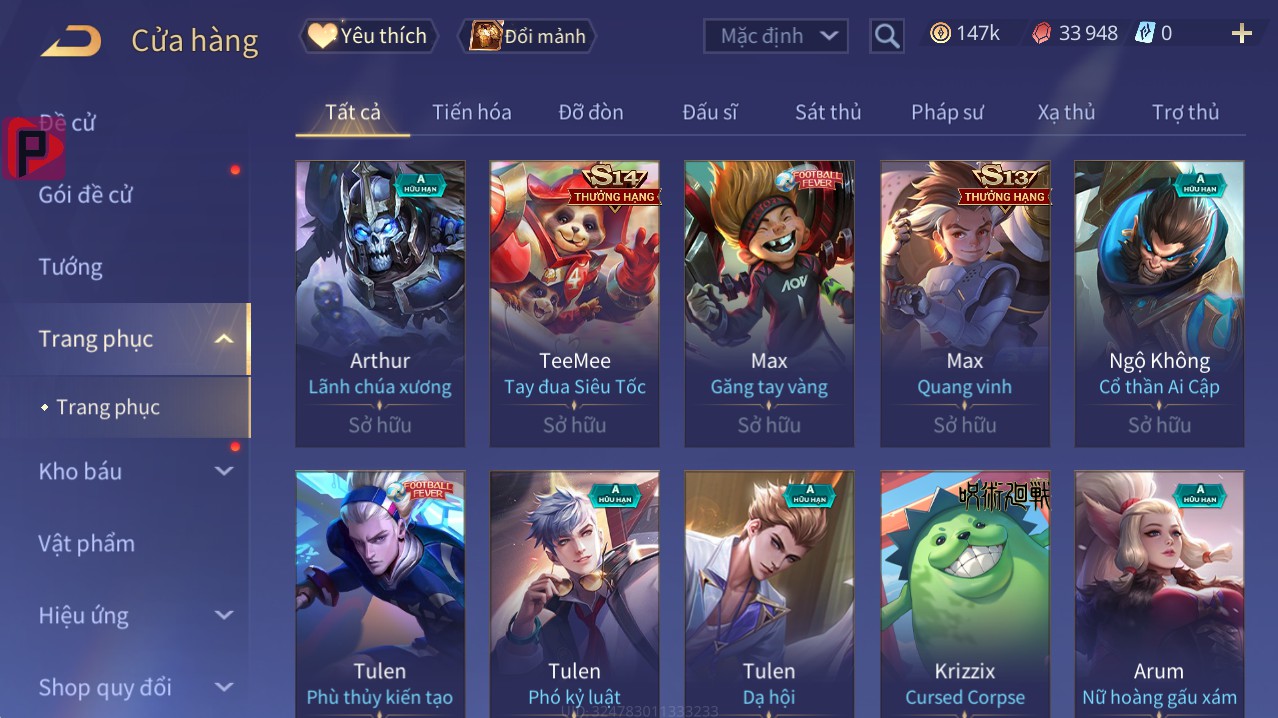
Task: Open the Mặc định sort dropdown
Action: point(776,36)
